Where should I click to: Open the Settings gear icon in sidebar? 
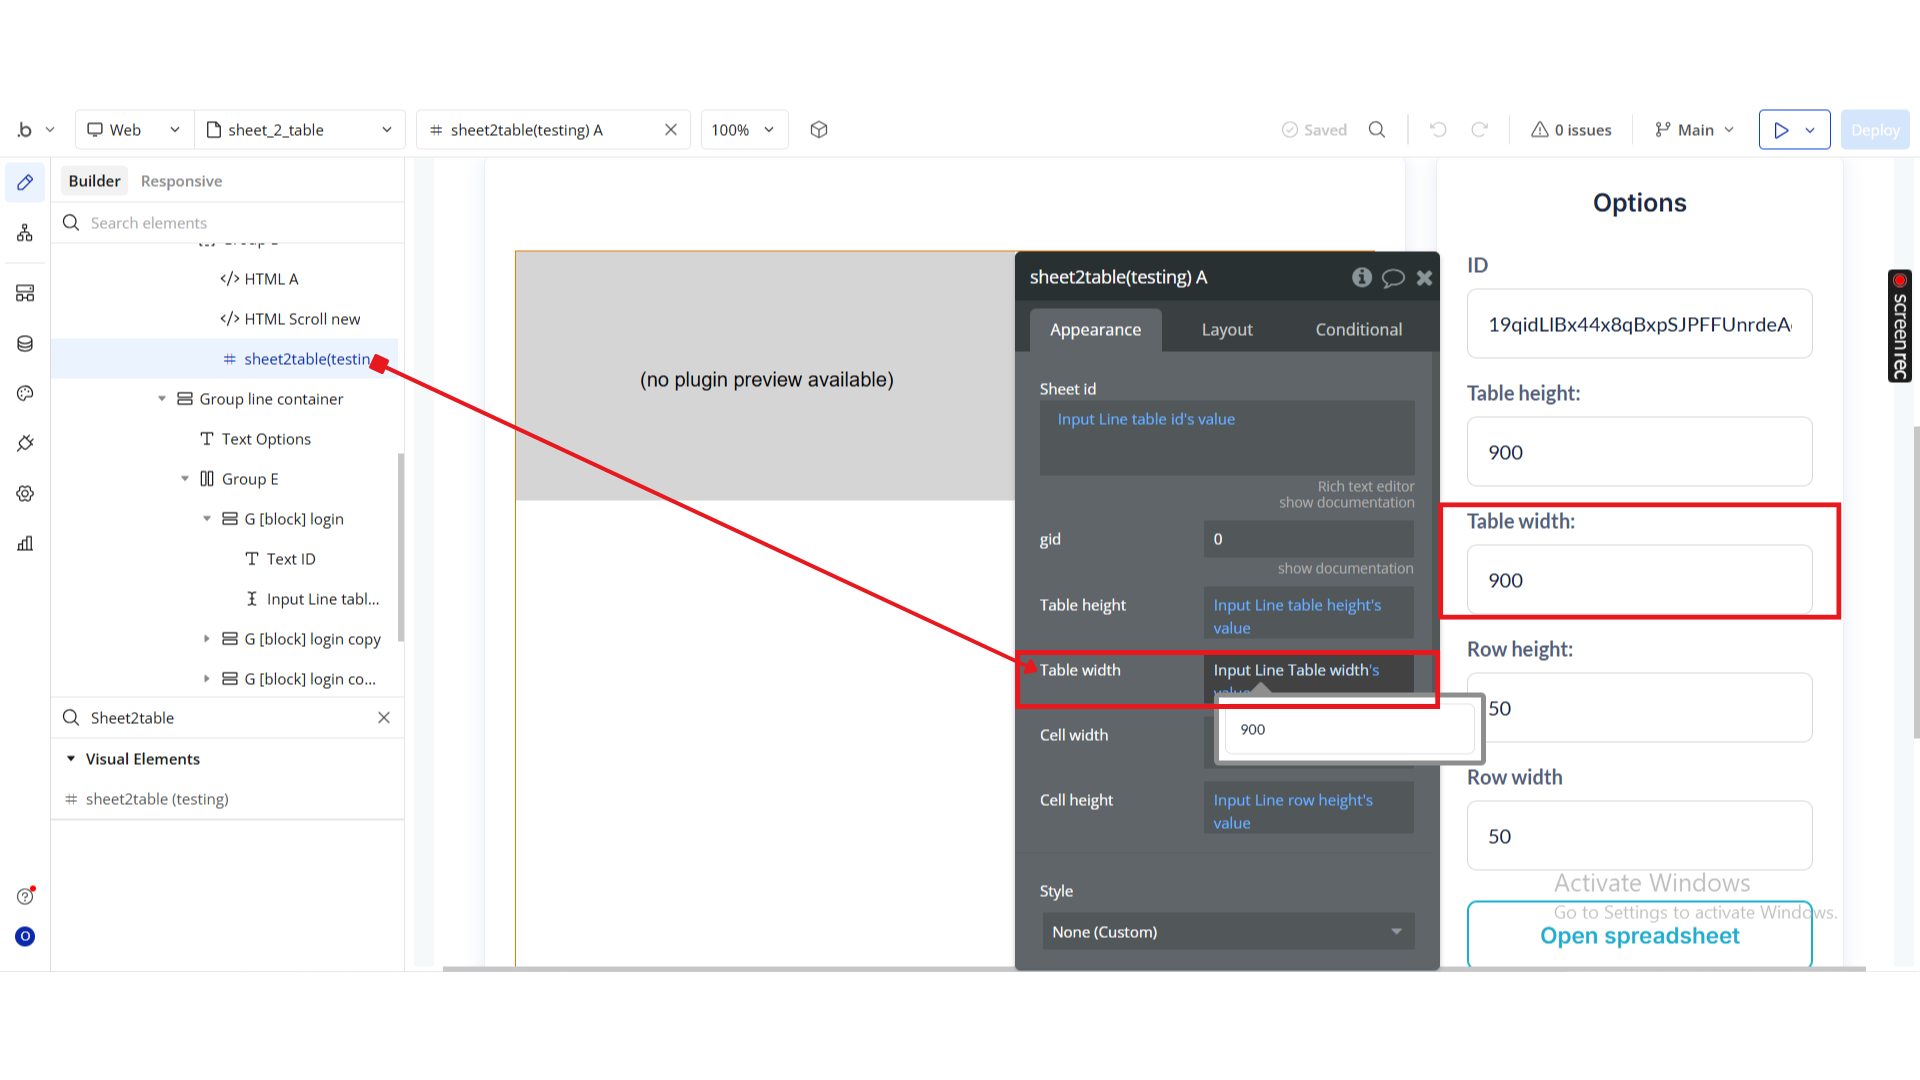click(x=25, y=494)
